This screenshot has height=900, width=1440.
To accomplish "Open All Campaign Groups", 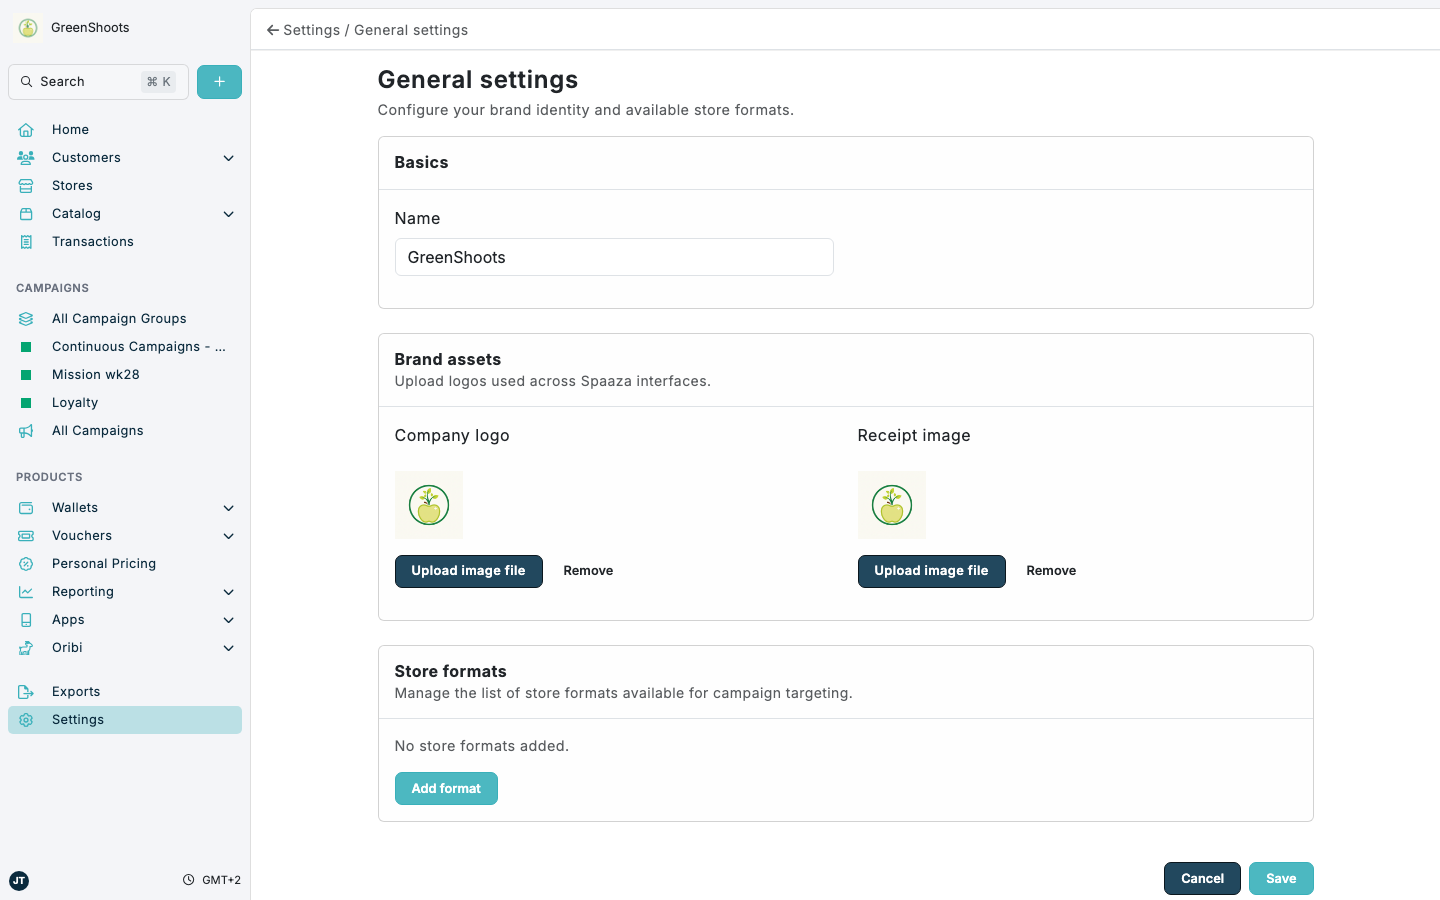I will pos(119,318).
